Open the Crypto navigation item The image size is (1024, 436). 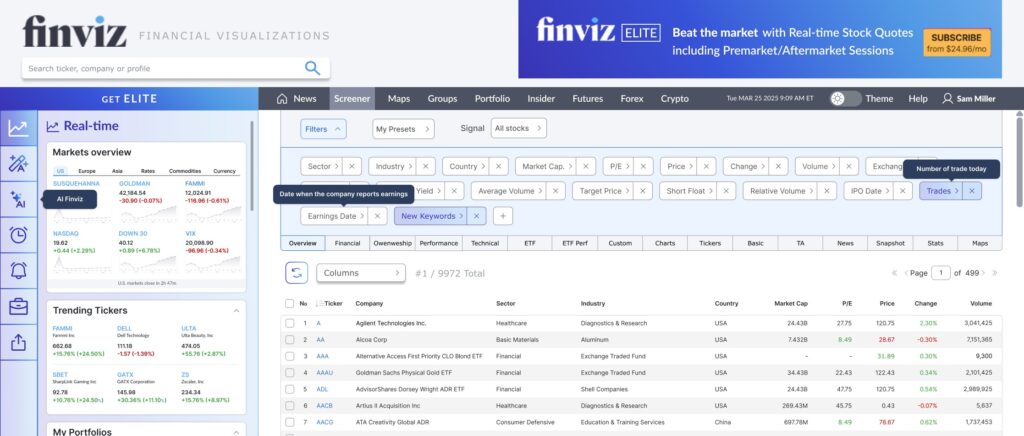[675, 99]
